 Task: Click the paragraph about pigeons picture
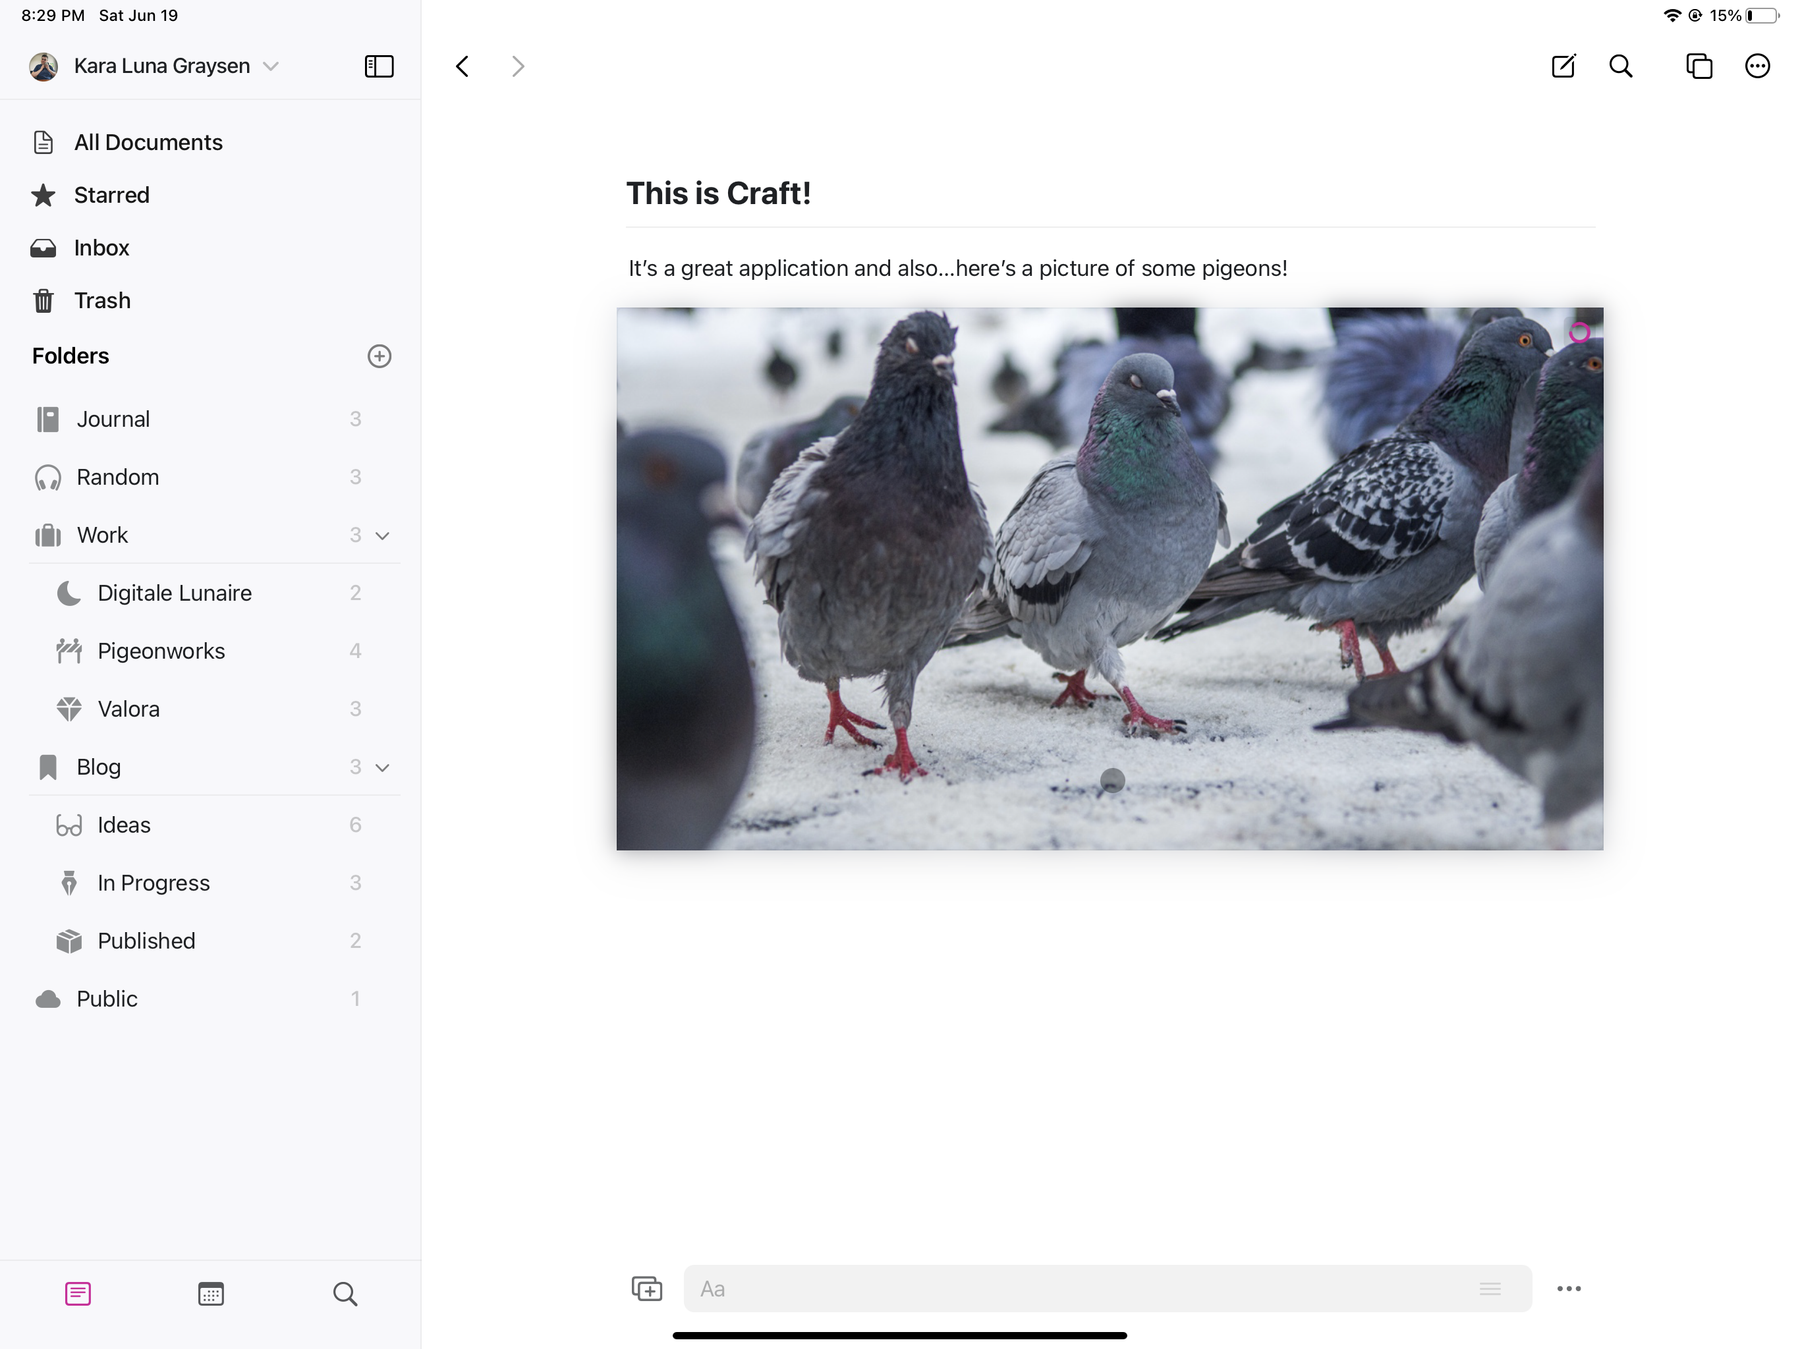coord(957,268)
